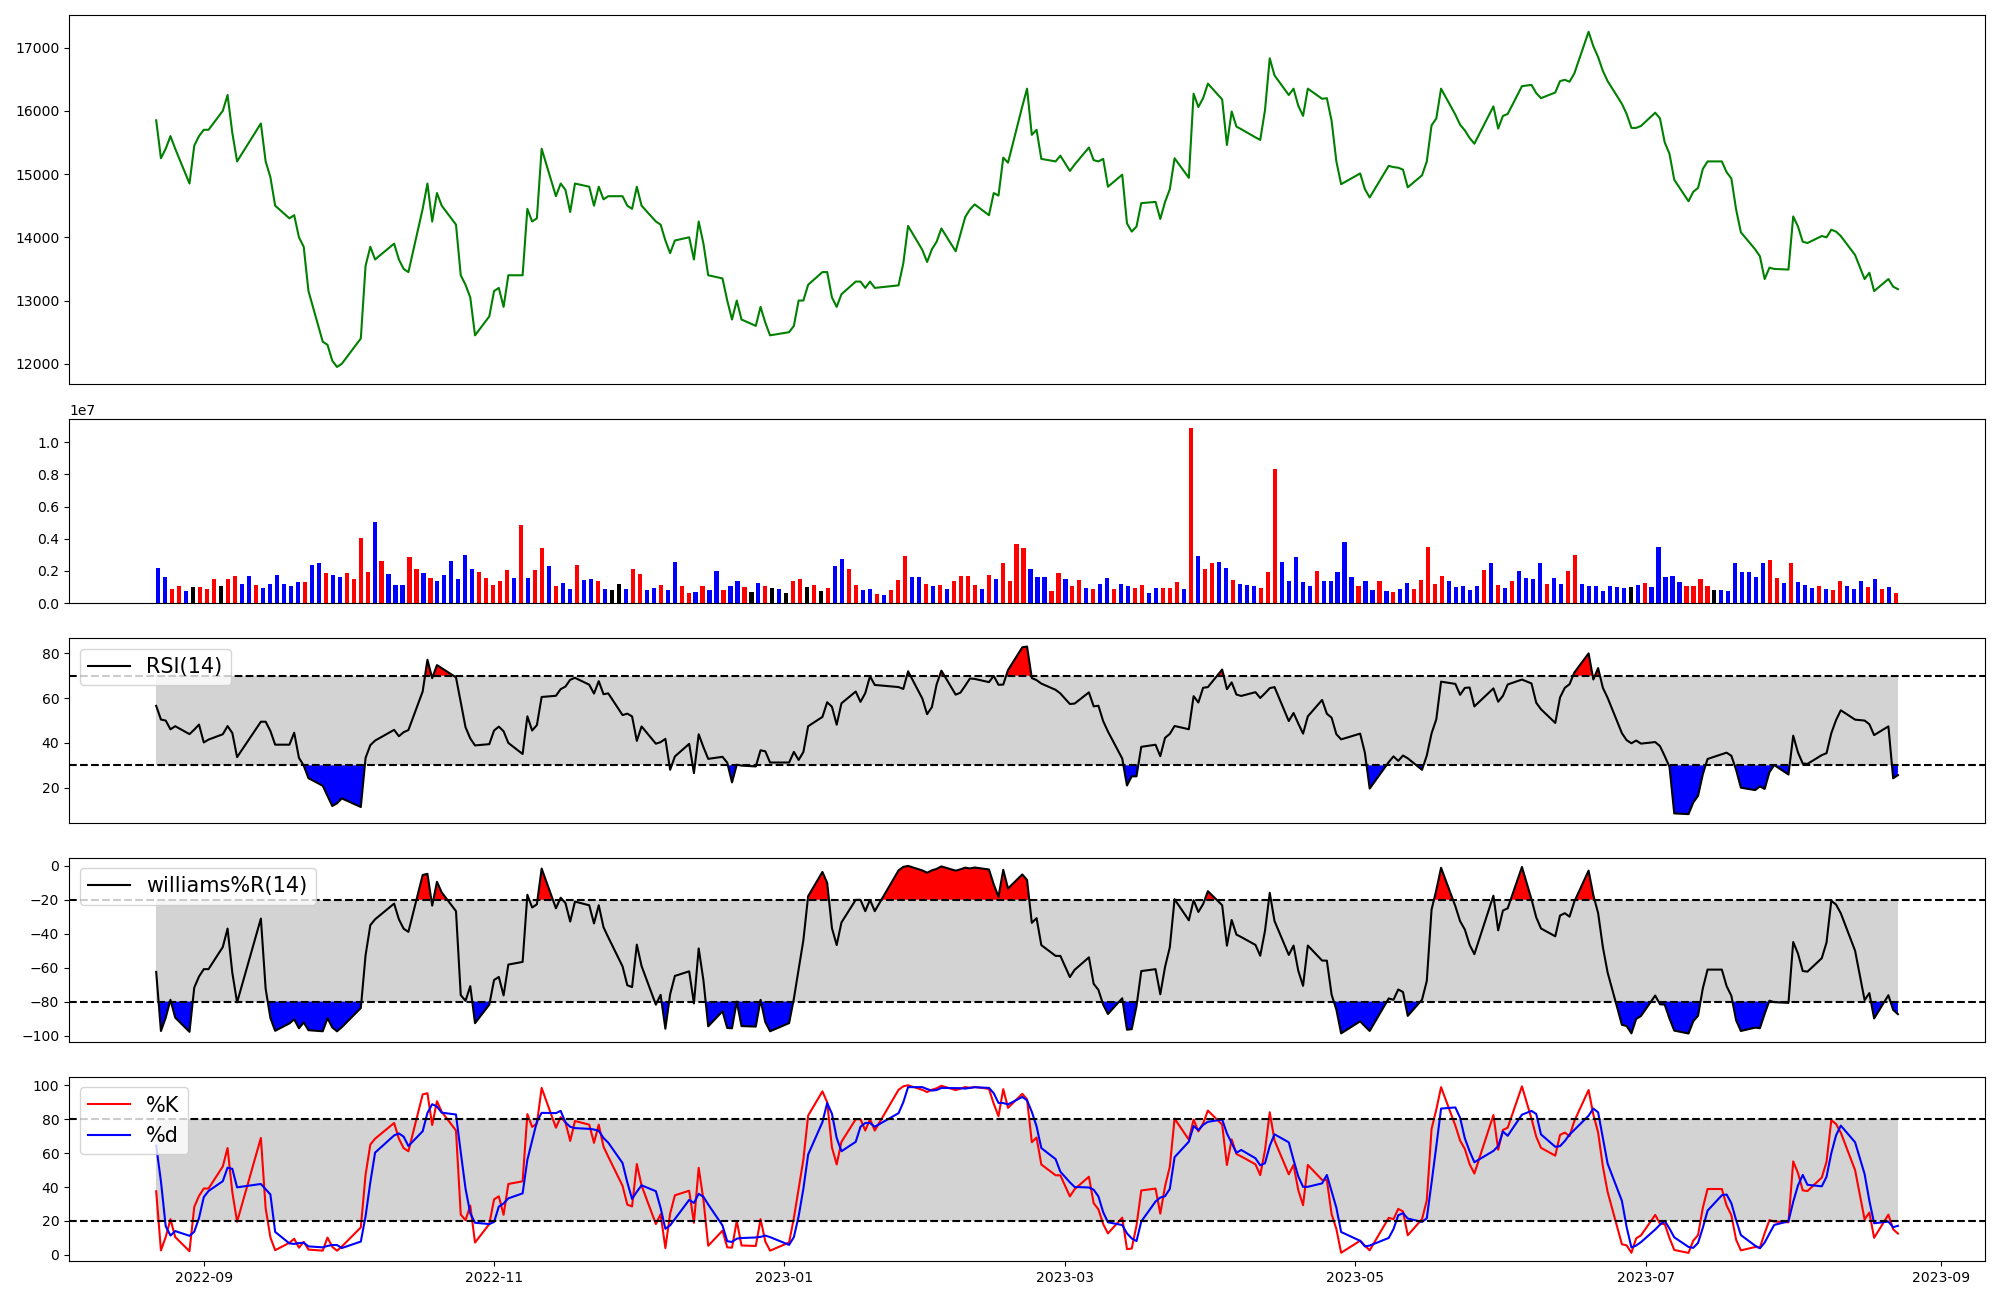Click the 2023-01 x-axis date label
Viewport: 2000px width, 1300px height.
[x=784, y=1277]
